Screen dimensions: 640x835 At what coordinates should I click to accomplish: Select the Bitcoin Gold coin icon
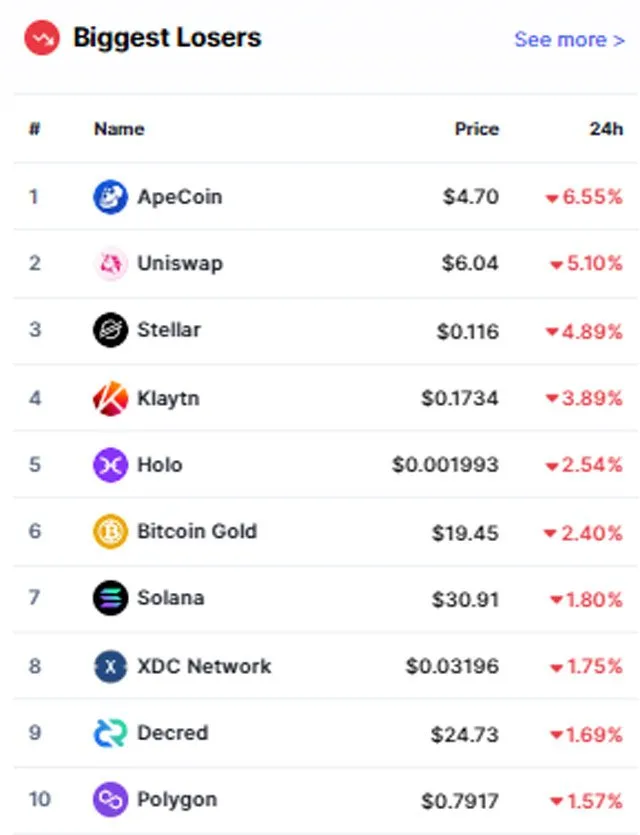click(110, 531)
